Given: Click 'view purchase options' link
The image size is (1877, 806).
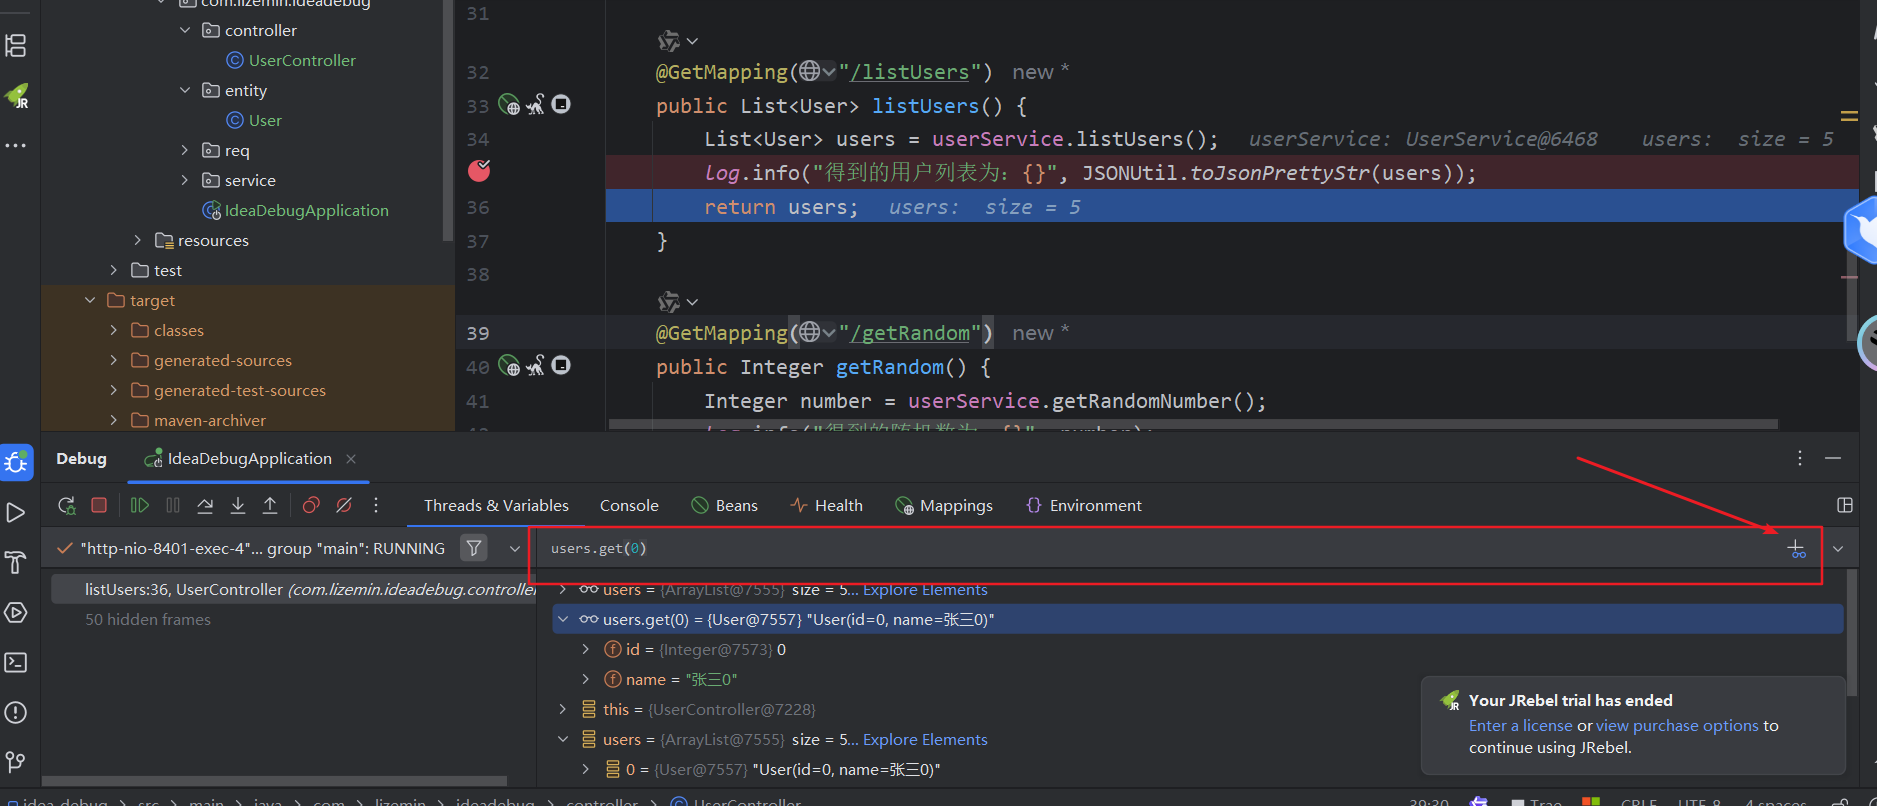Looking at the screenshot, I should point(1677,726).
